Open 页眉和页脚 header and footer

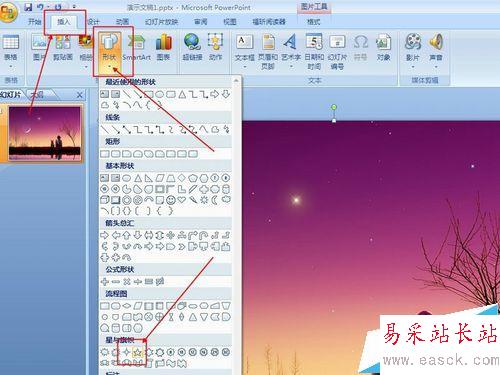(x=268, y=52)
